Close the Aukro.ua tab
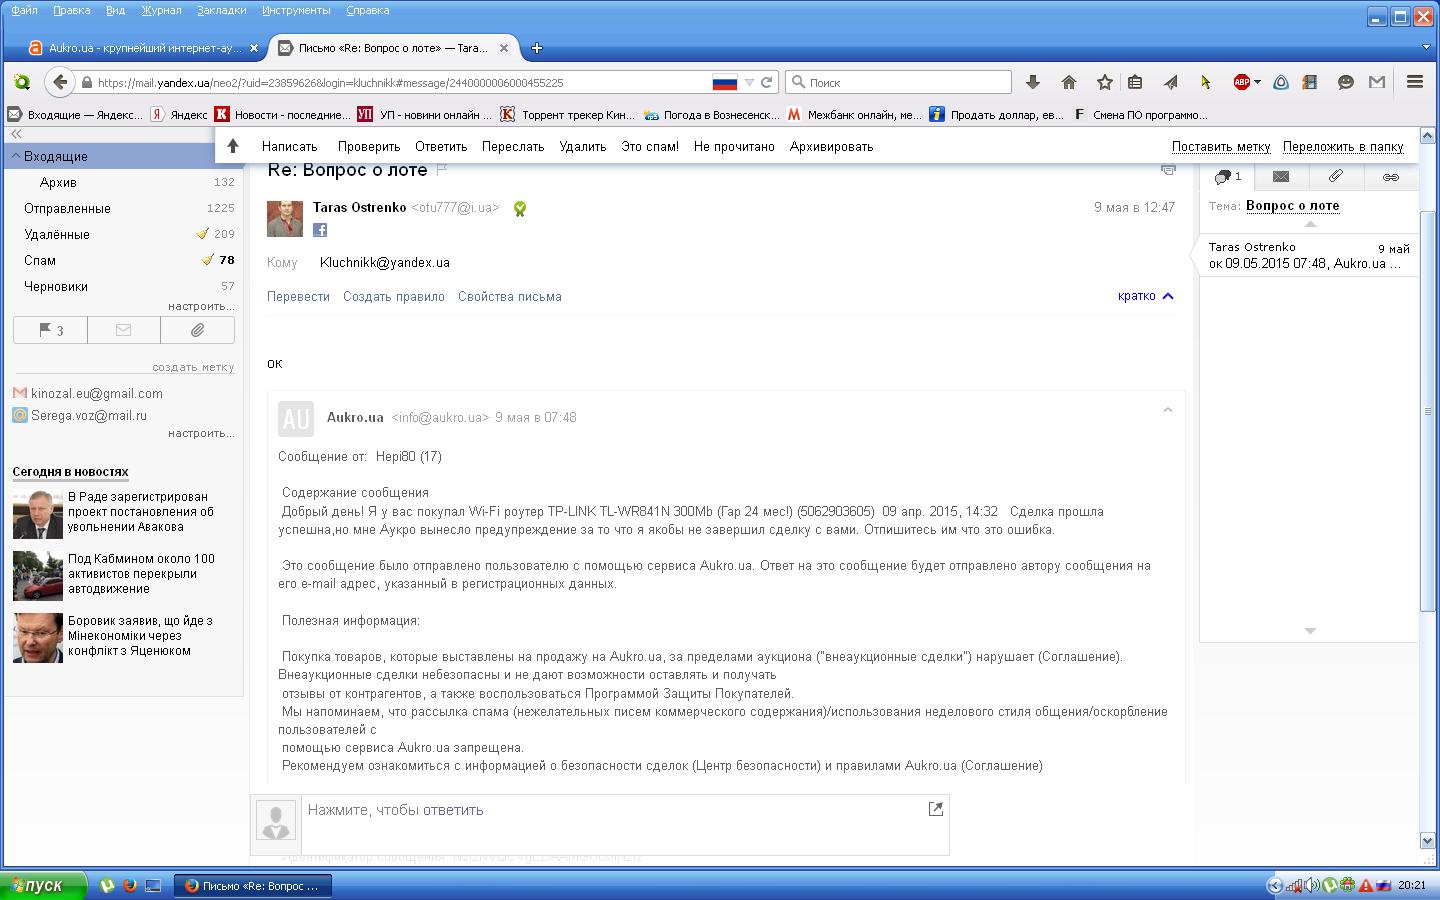The image size is (1440, 900). coord(254,48)
